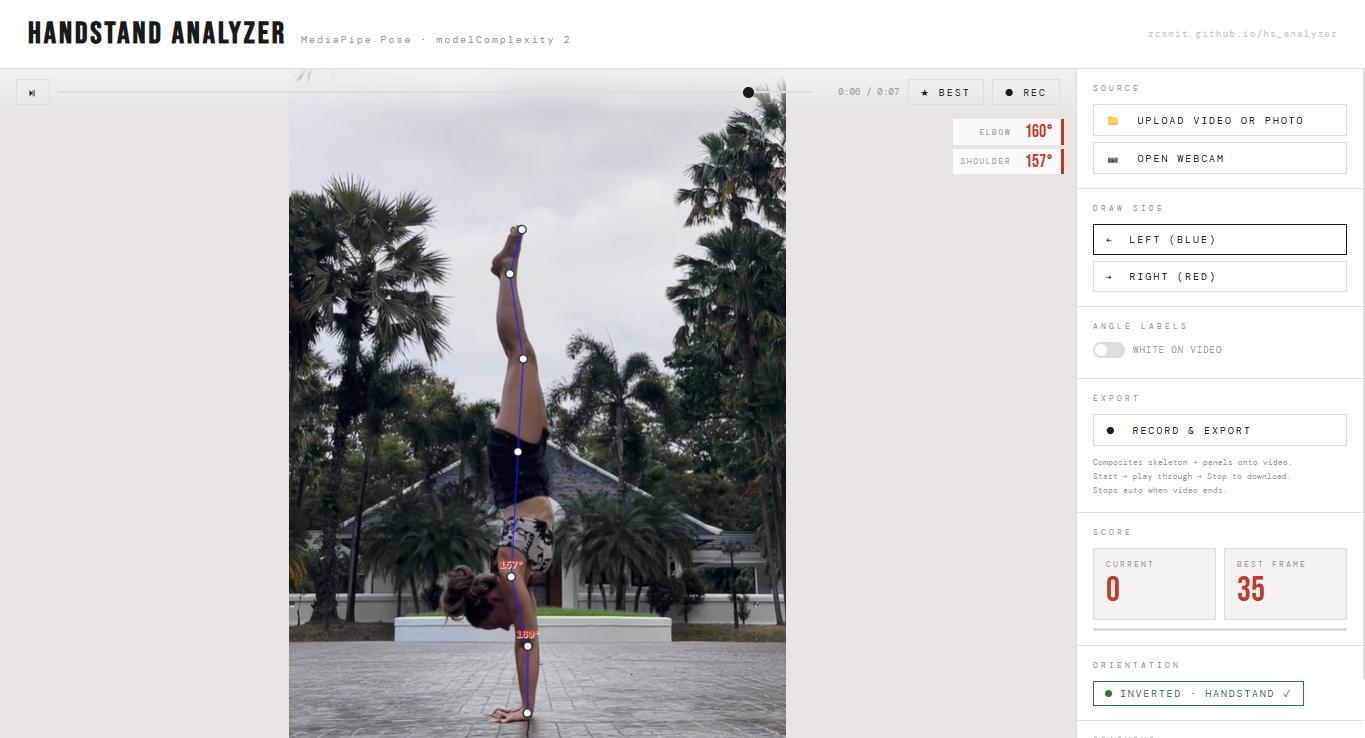Click the record dot icon on REC

pyautogui.click(x=1009, y=91)
